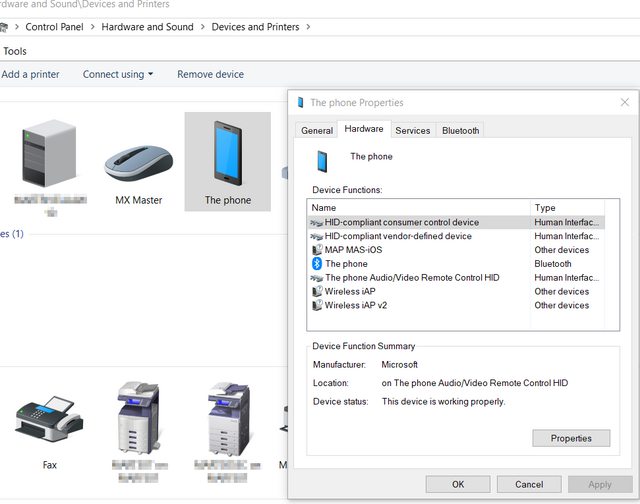Select the MAP MAS-iOS row
This screenshot has height=504, width=640.
pos(456,250)
